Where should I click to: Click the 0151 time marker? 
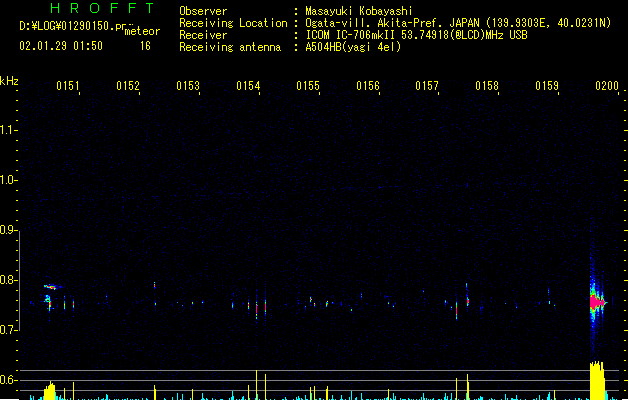coord(68,86)
